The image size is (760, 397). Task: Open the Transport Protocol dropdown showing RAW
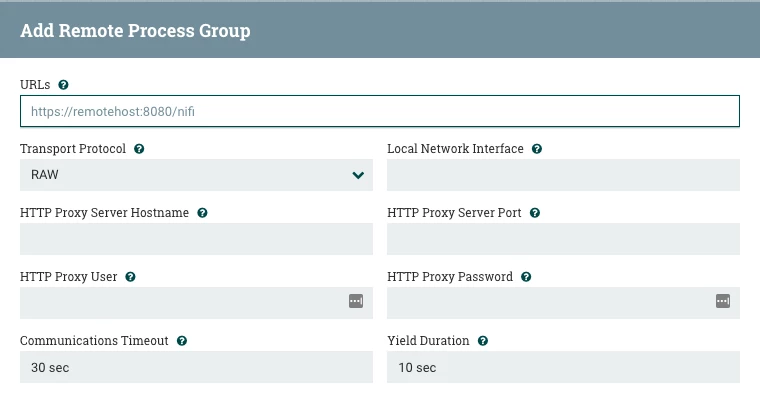click(x=196, y=175)
